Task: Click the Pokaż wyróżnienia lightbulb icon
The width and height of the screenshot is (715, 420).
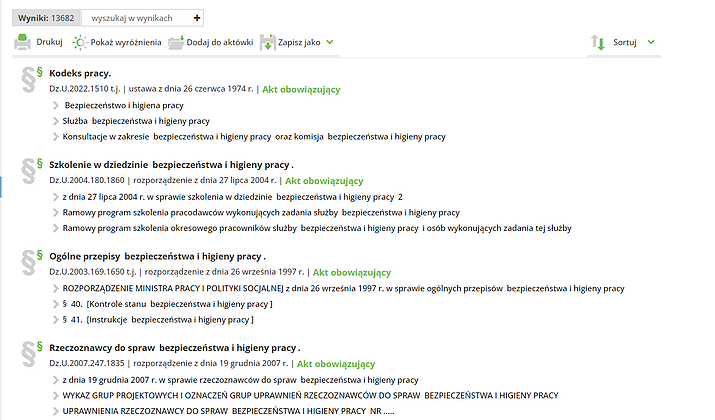Action: (79, 43)
